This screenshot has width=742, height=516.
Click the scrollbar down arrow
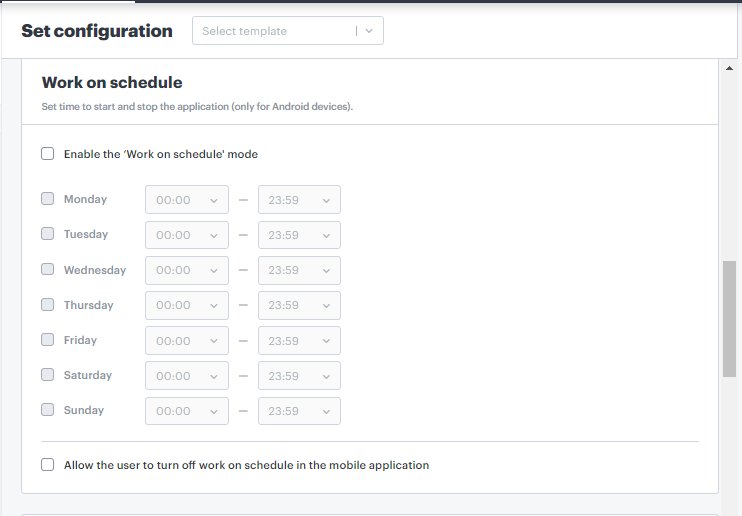pos(729,507)
